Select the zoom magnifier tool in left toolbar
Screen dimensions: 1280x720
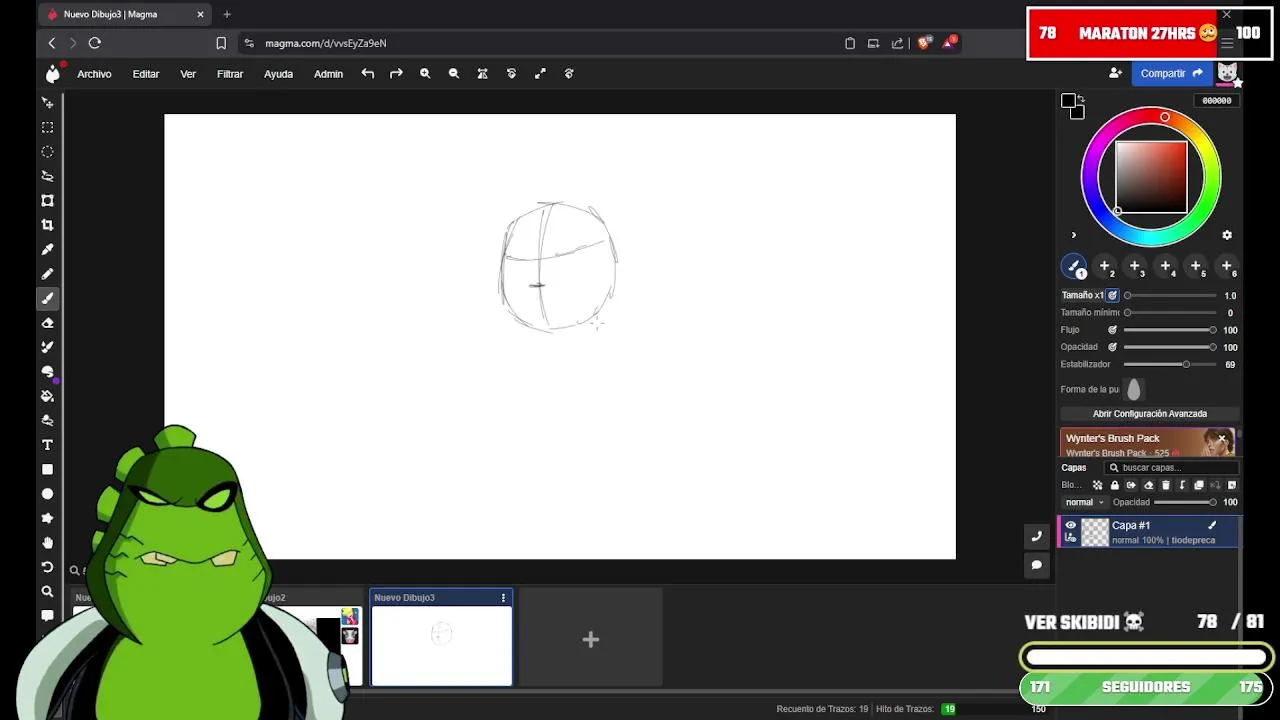click(47, 592)
